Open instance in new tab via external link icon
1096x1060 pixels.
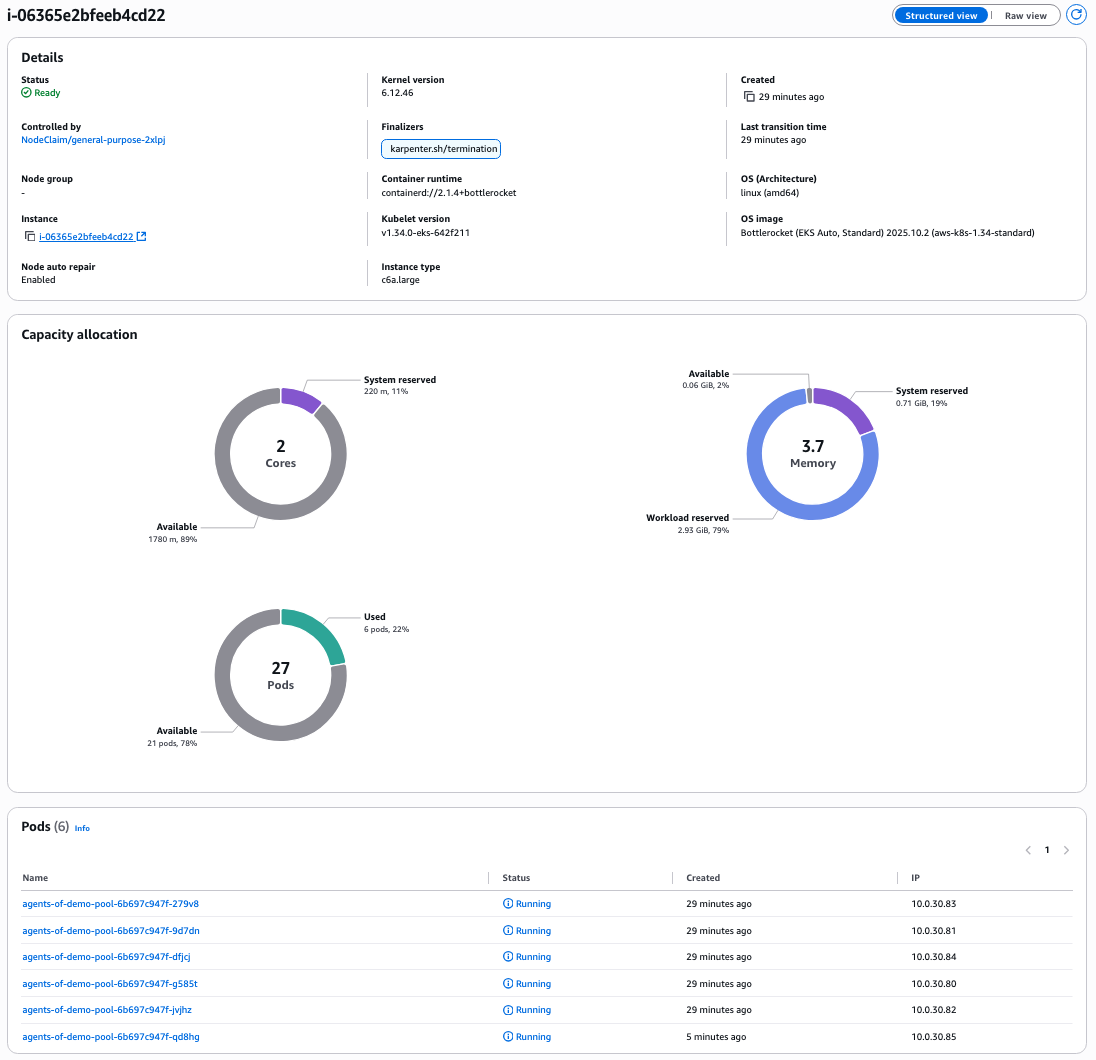pyautogui.click(x=143, y=237)
